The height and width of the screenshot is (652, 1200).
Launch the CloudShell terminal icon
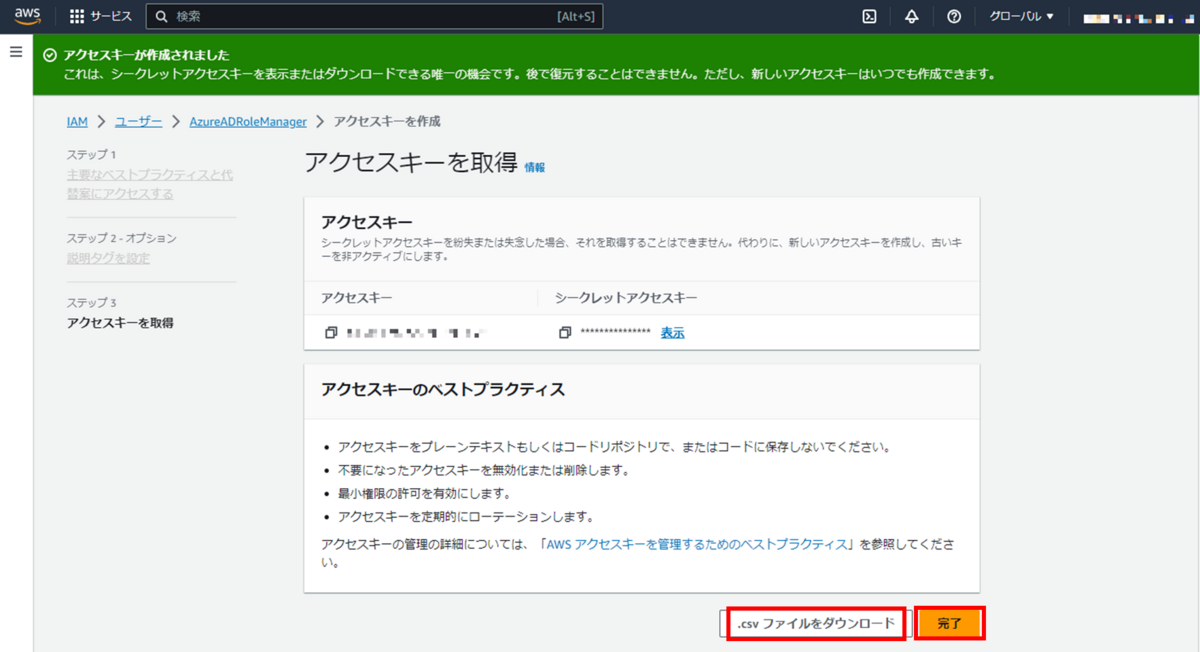tap(870, 17)
